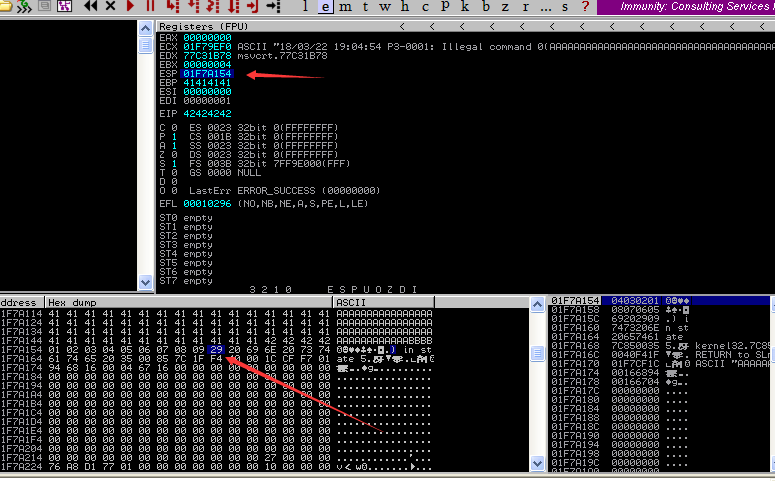Screen dimensions: 775x481
Task: Select EAX register value 00000000
Action: [x=207, y=38]
